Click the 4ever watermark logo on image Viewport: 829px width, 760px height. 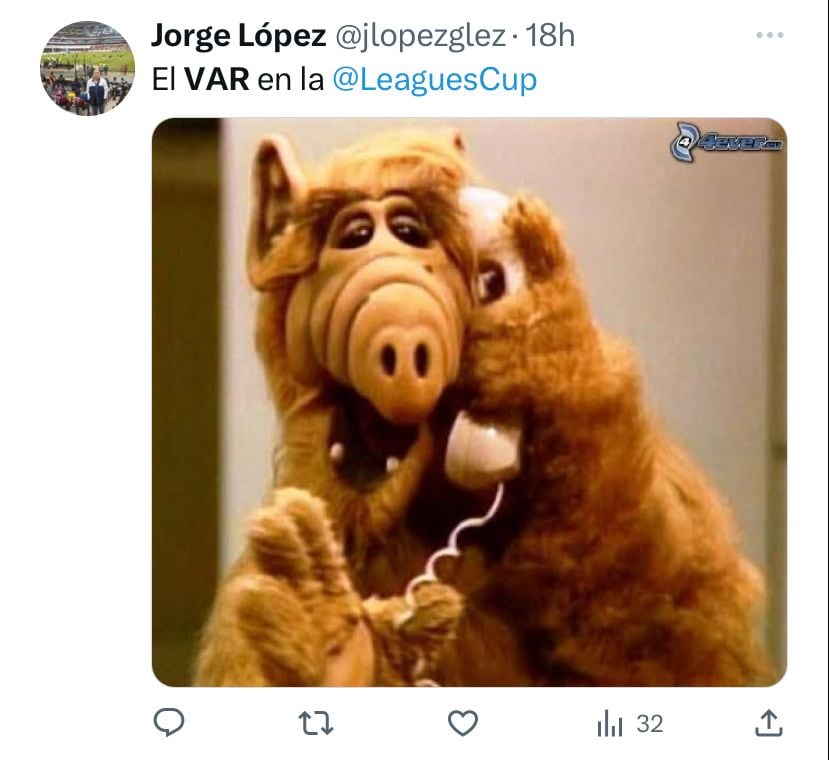click(x=727, y=141)
